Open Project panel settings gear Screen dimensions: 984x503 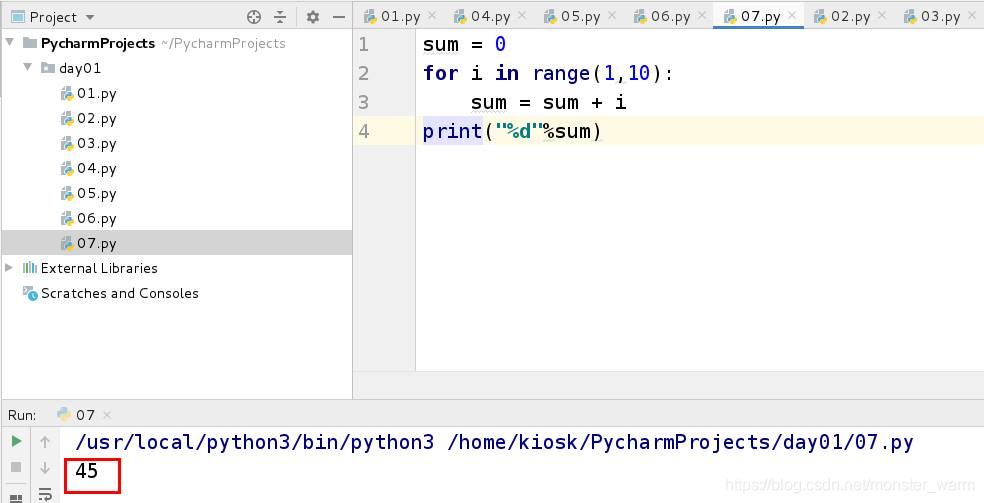(313, 17)
